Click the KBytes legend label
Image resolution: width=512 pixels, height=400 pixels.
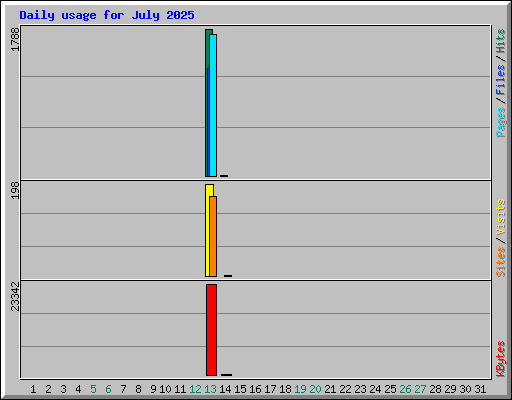(x=500, y=359)
